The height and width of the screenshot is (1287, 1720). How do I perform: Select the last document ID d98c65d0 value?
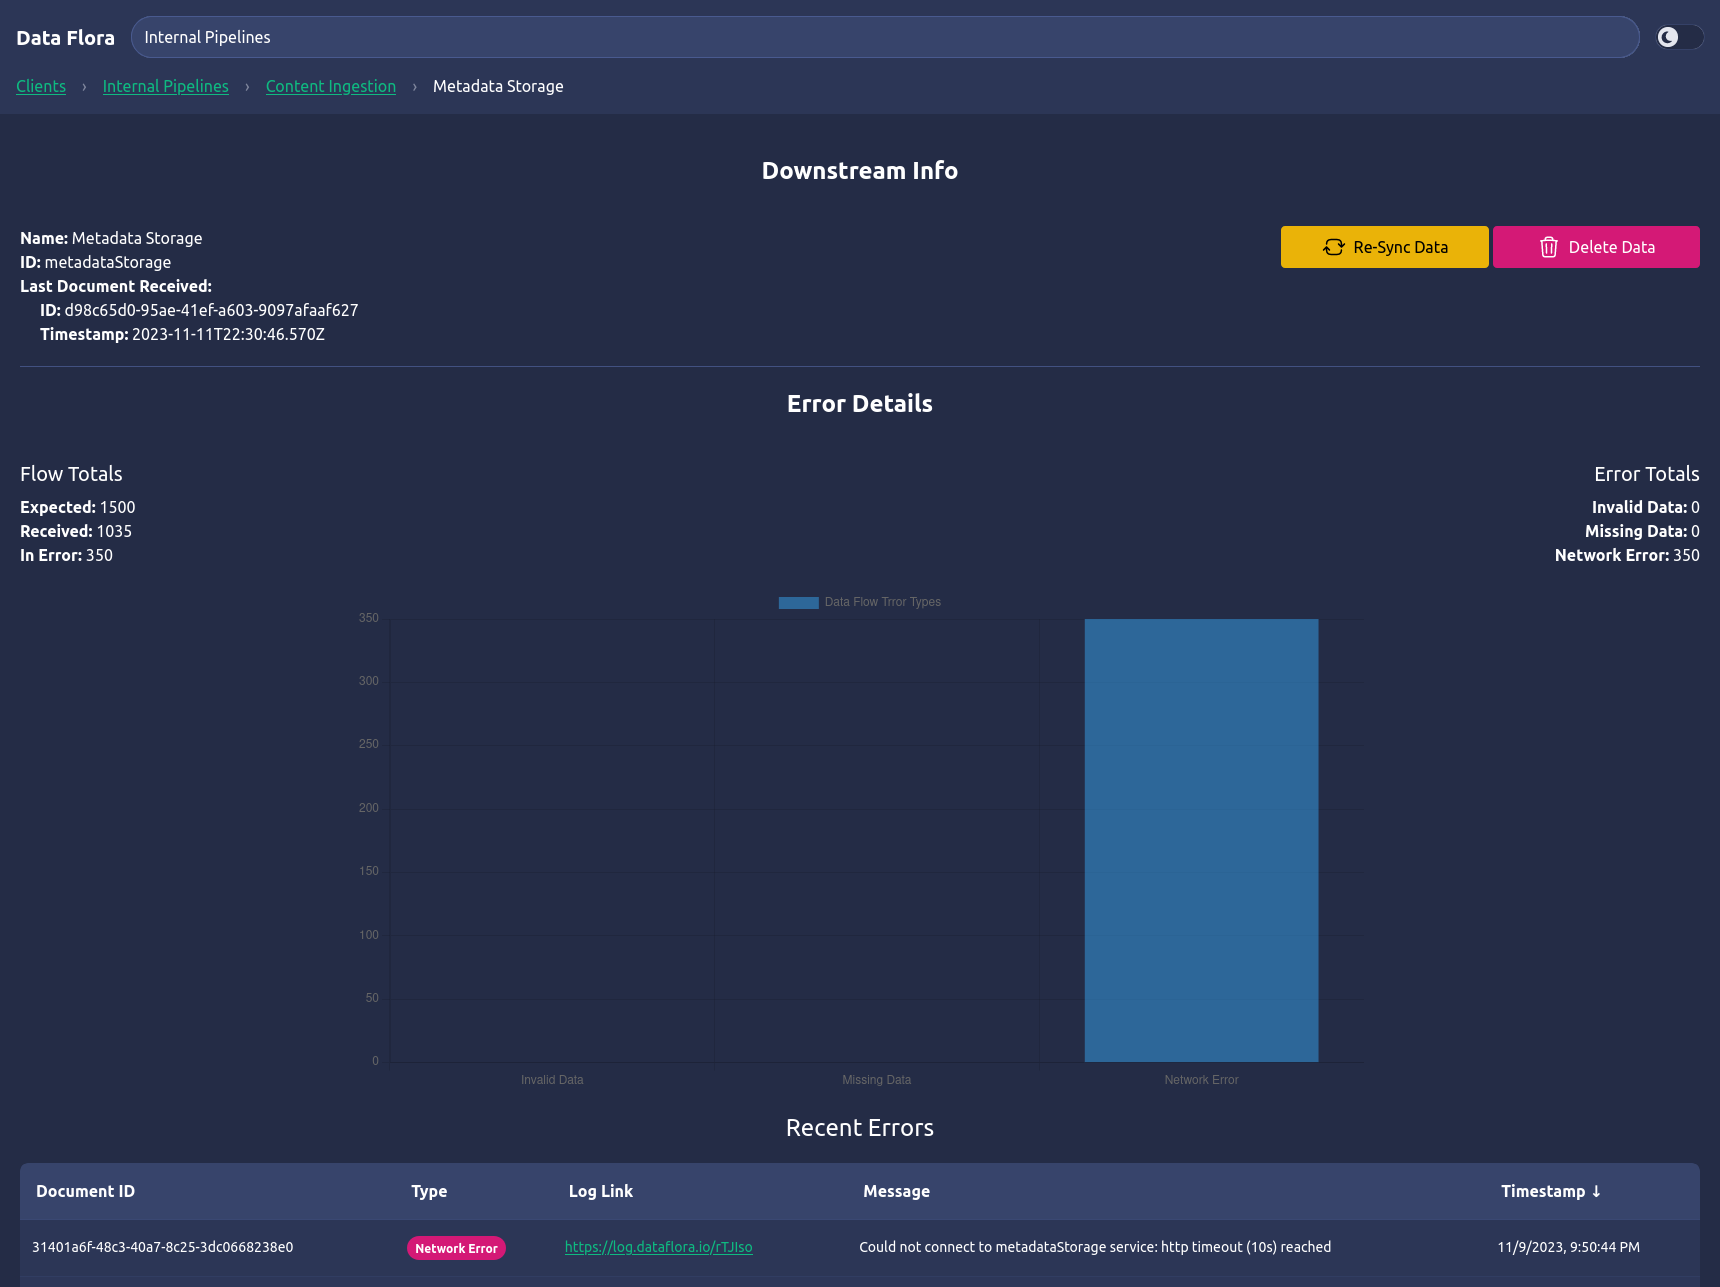tap(211, 310)
